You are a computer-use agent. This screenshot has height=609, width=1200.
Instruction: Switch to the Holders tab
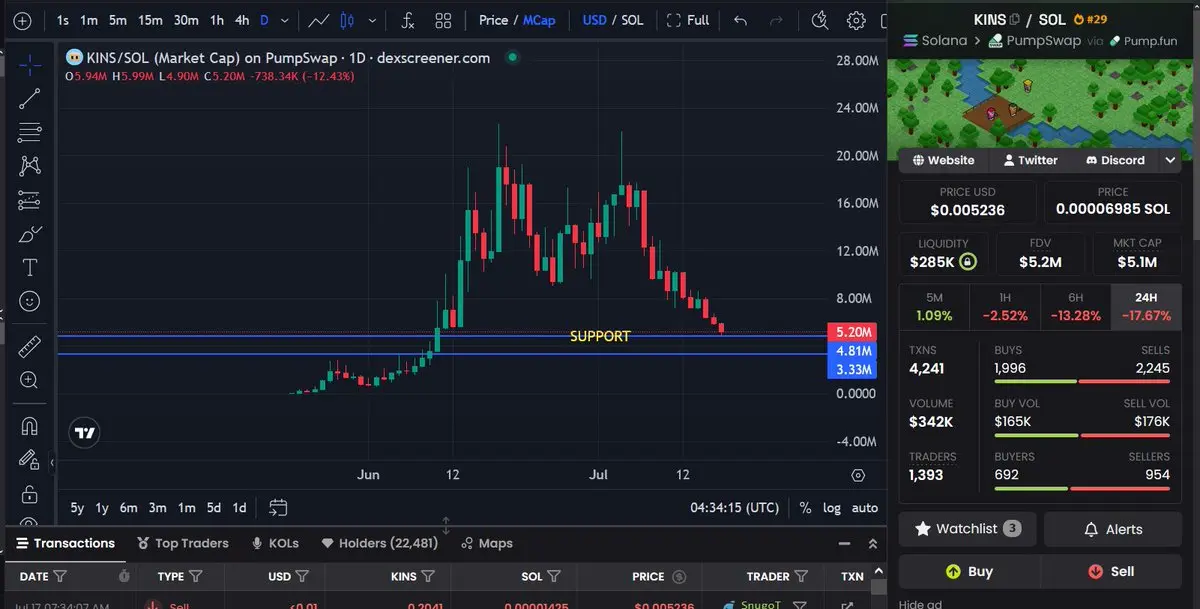[379, 543]
